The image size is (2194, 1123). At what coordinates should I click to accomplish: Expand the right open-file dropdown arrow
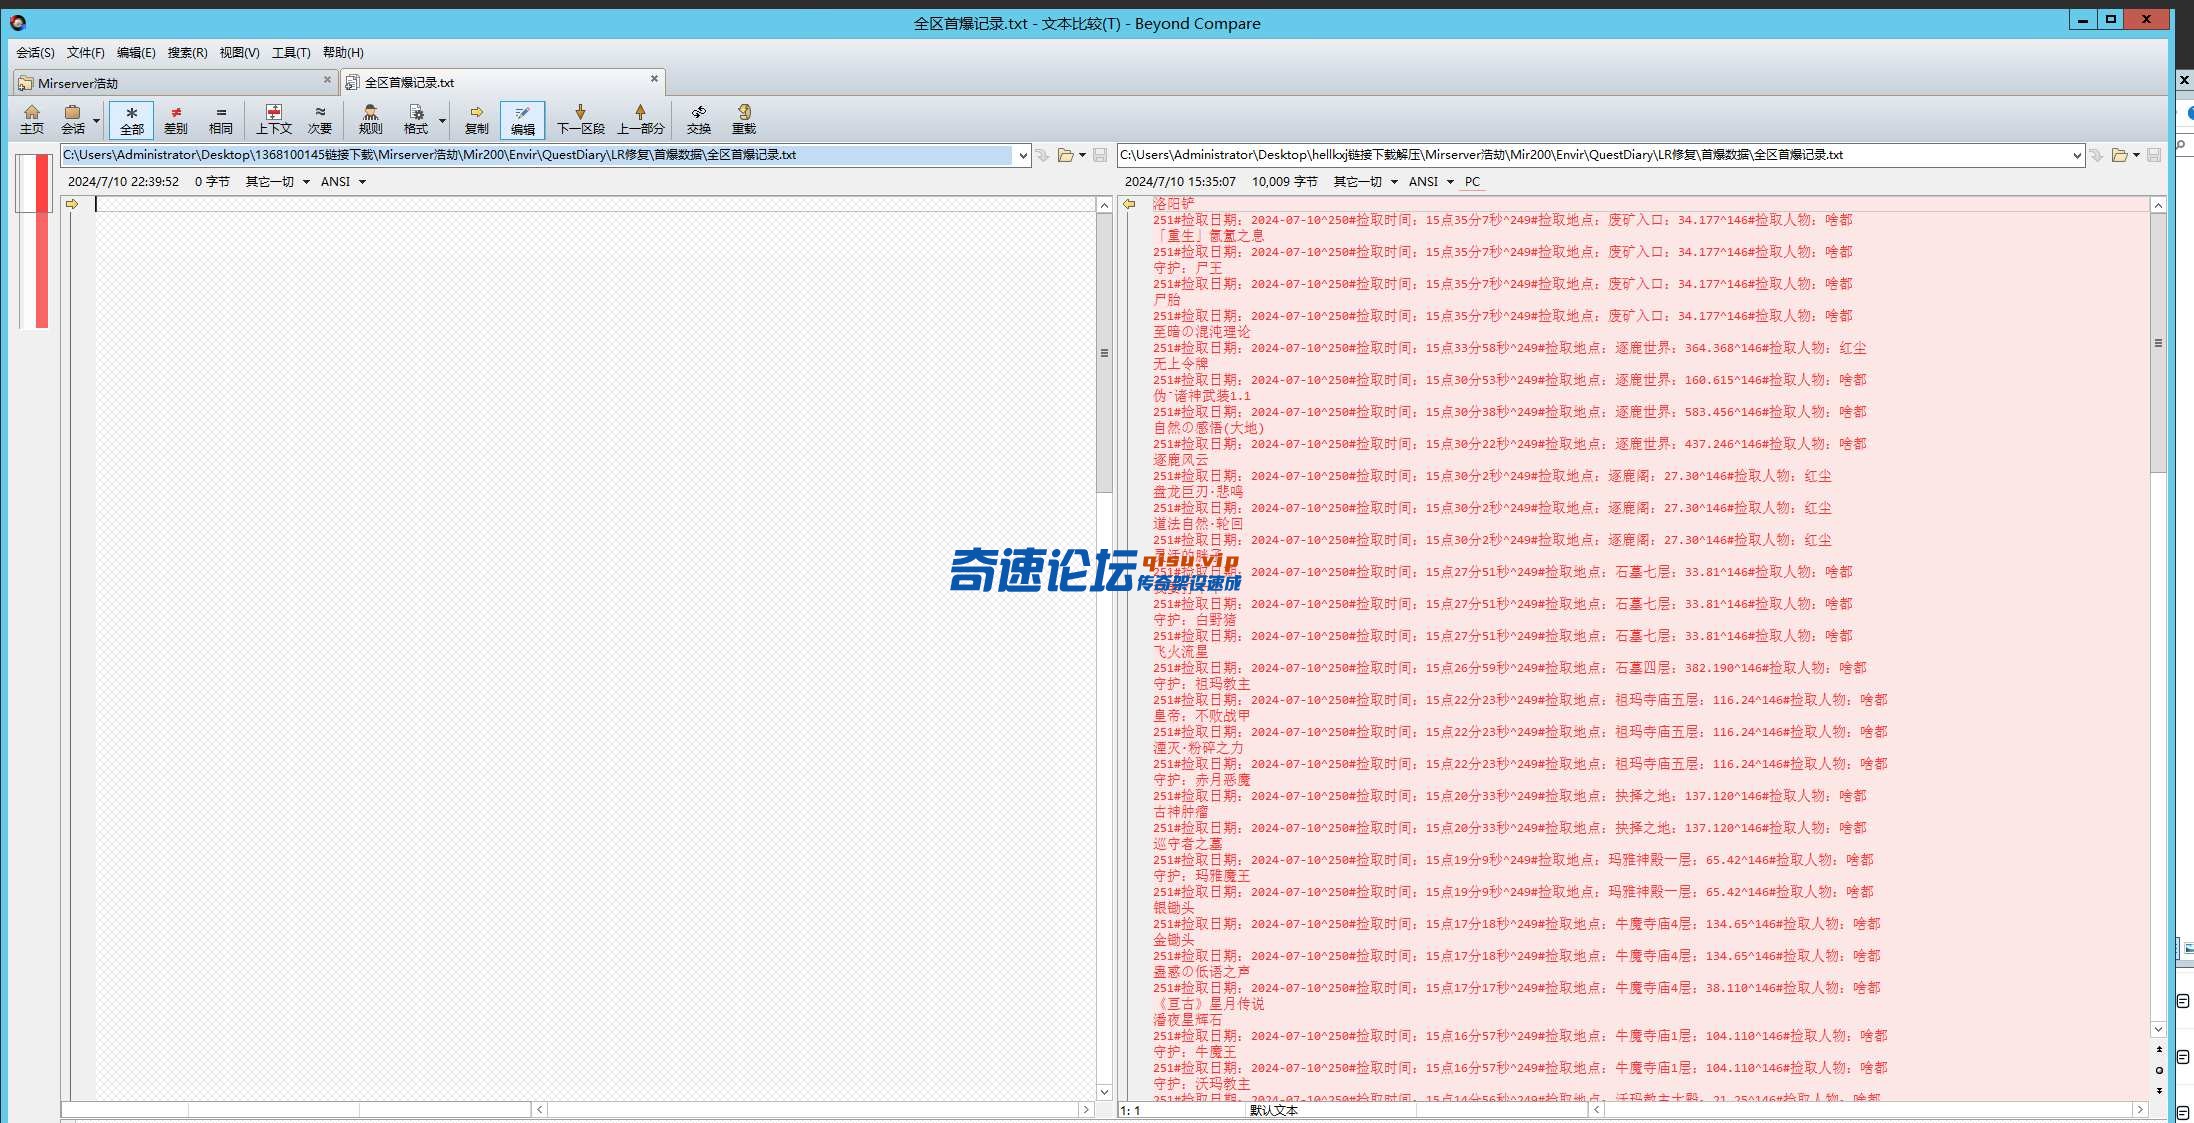2136,155
